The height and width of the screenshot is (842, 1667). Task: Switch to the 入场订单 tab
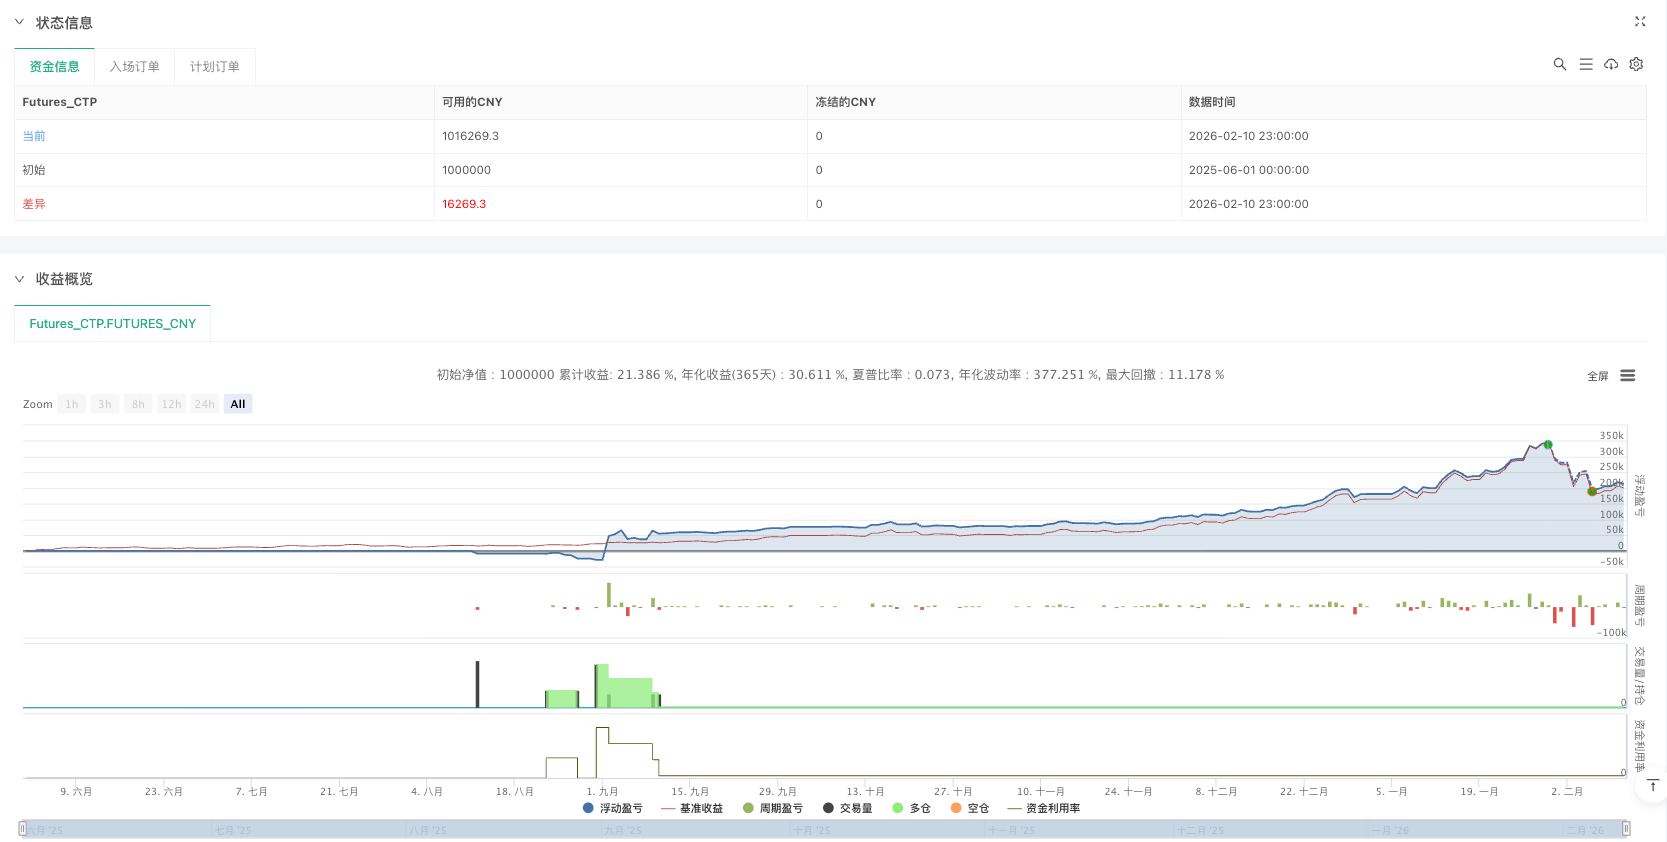(x=134, y=67)
